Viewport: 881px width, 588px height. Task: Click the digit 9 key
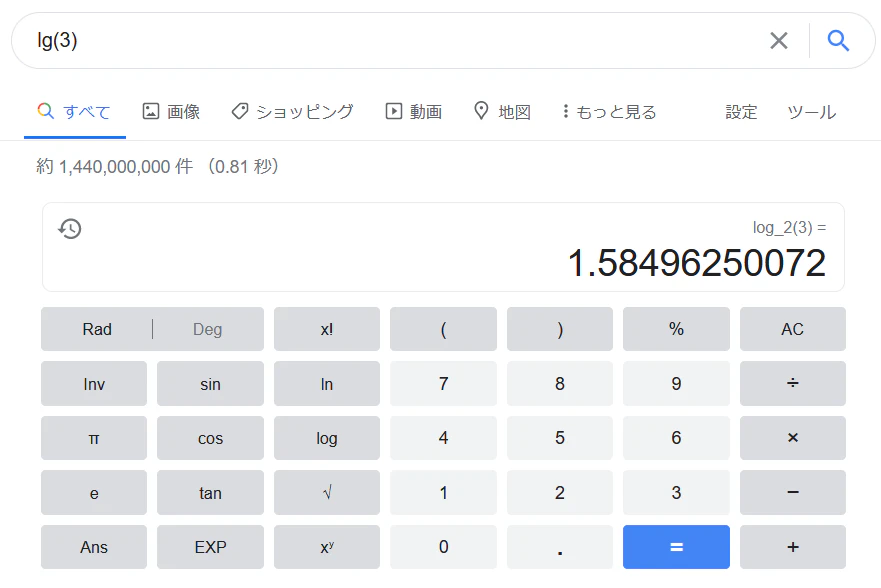pos(676,384)
